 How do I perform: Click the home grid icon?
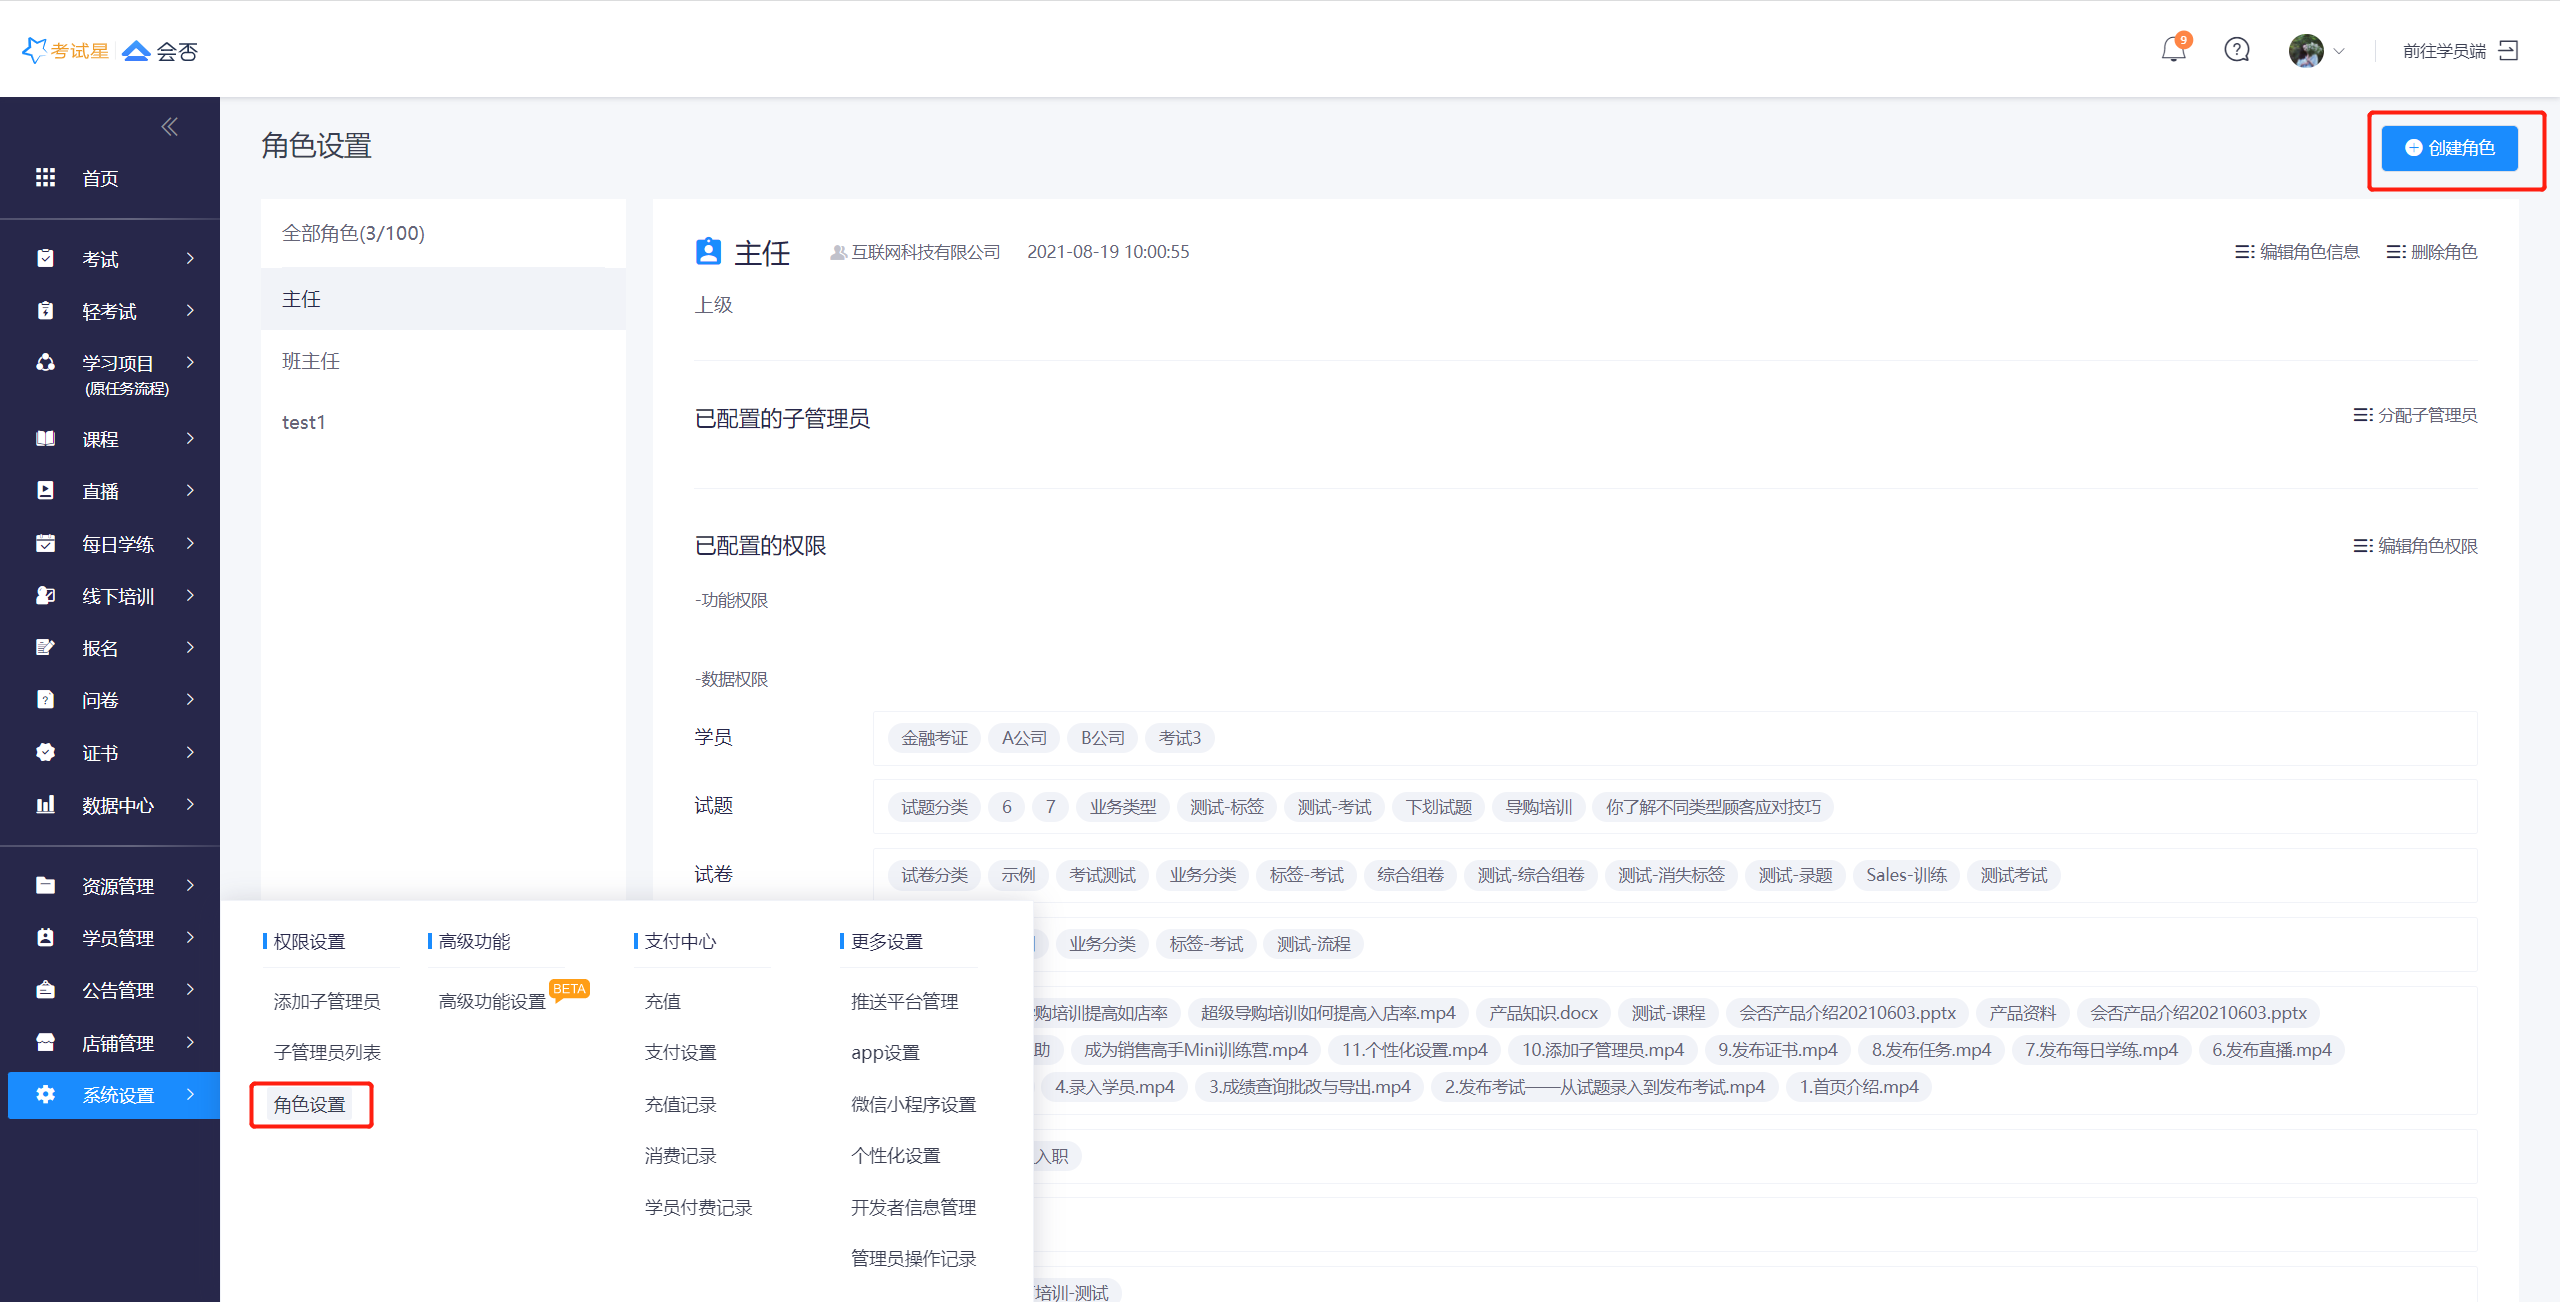click(45, 178)
